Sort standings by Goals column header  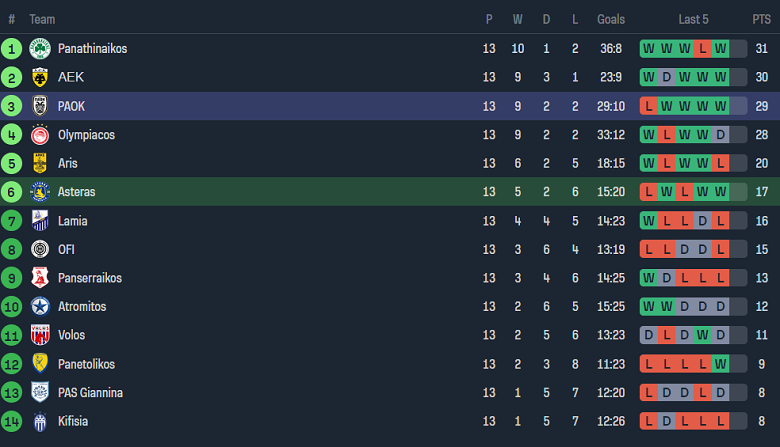[x=610, y=19]
